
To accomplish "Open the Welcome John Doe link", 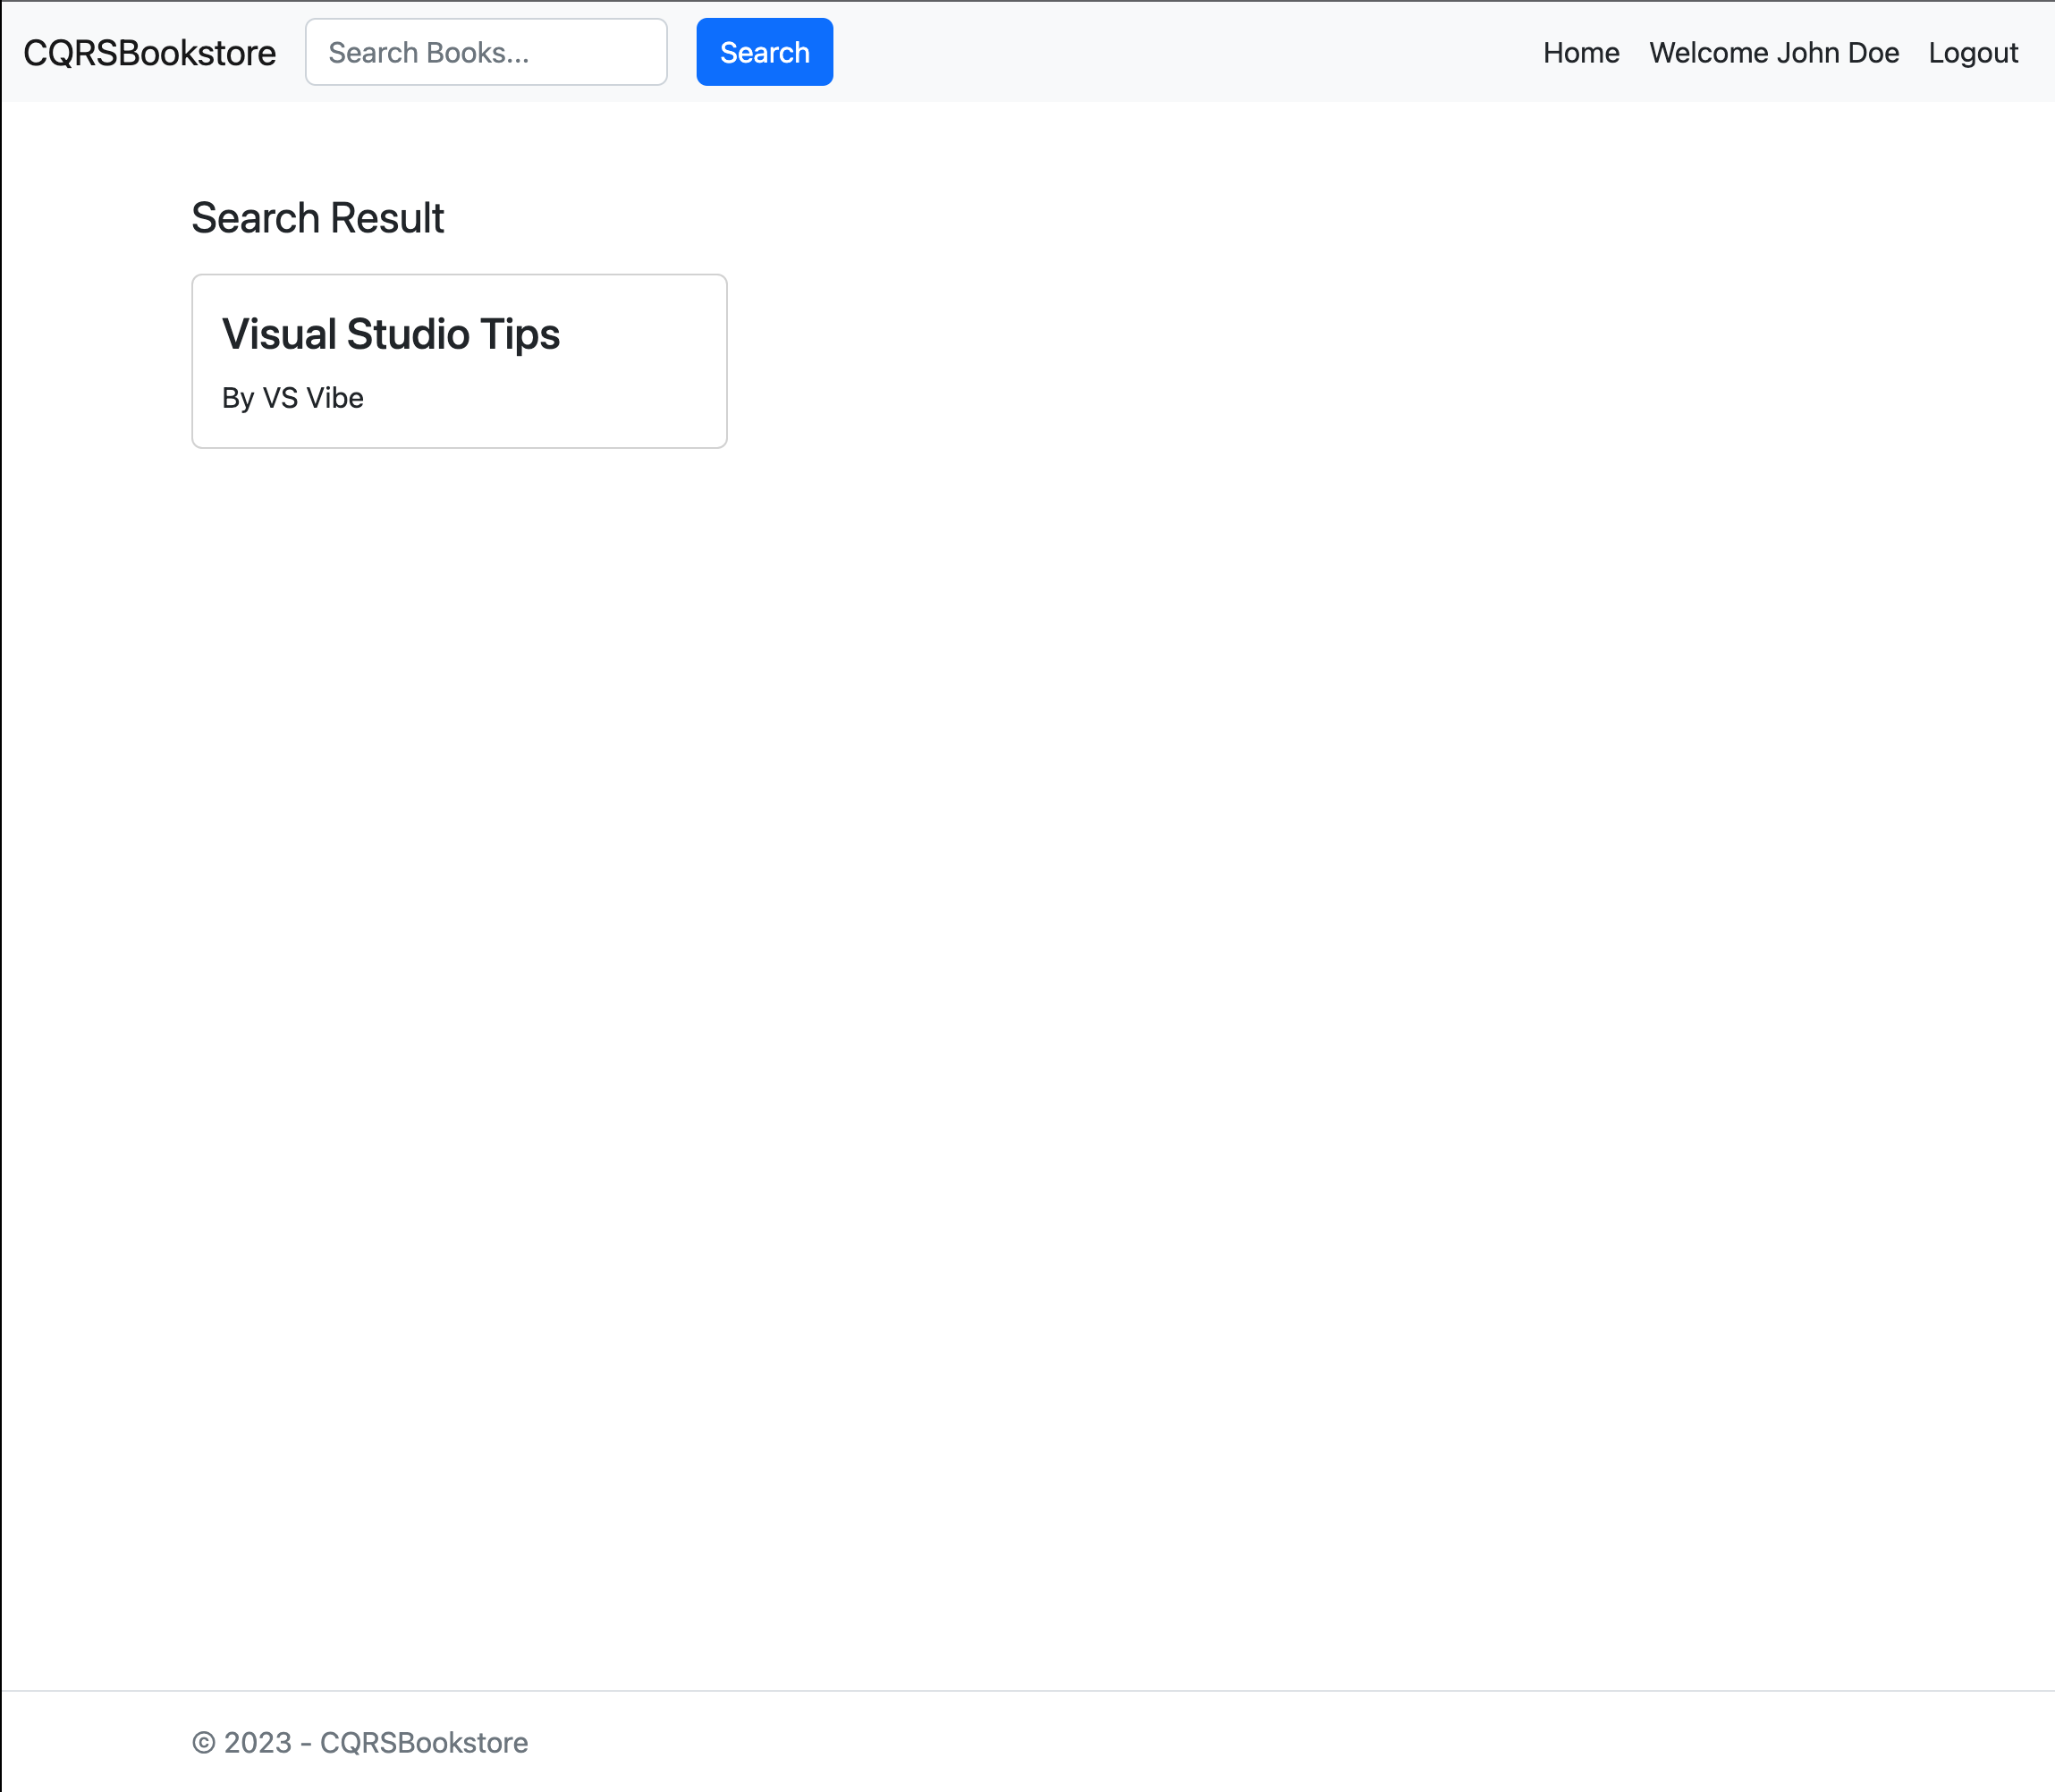I will [1773, 53].
